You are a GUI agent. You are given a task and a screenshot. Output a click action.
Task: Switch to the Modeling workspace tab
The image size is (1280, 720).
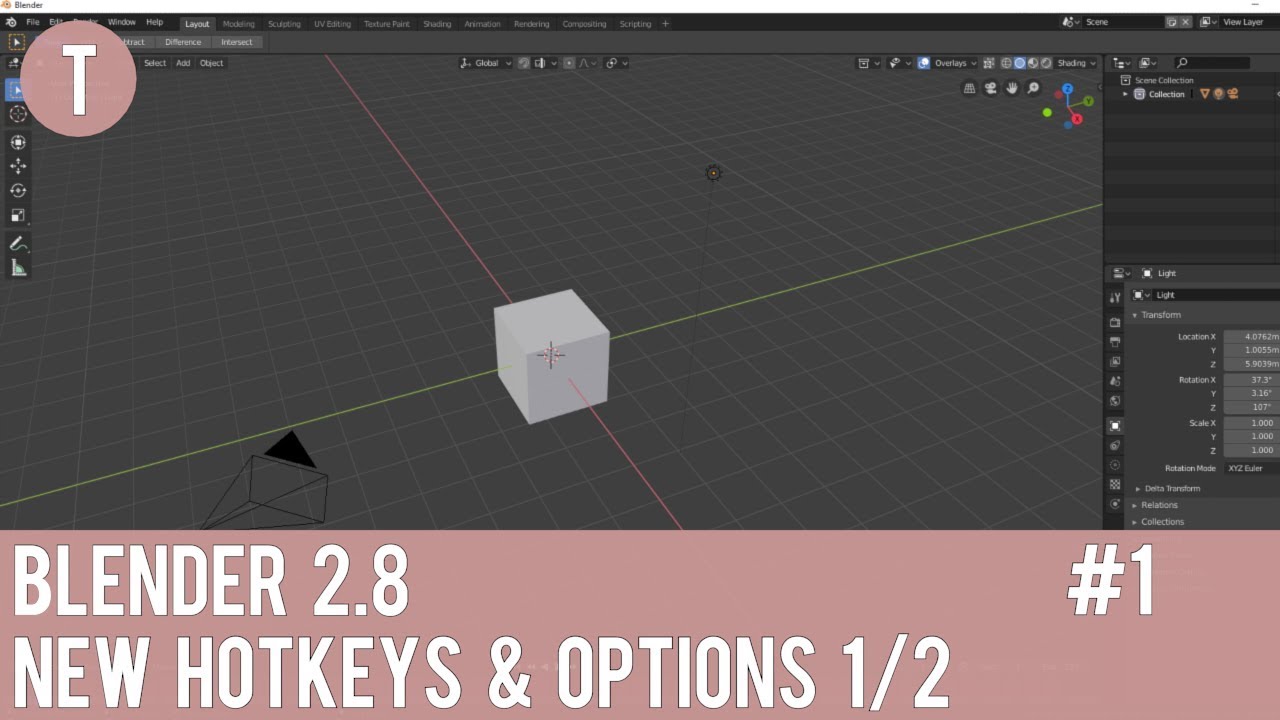pyautogui.click(x=238, y=24)
